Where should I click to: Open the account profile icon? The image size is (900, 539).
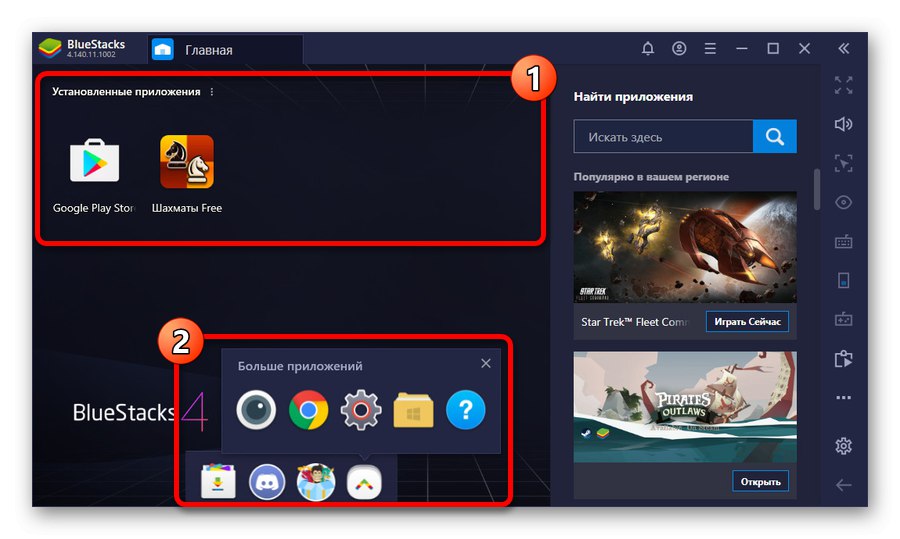point(679,48)
